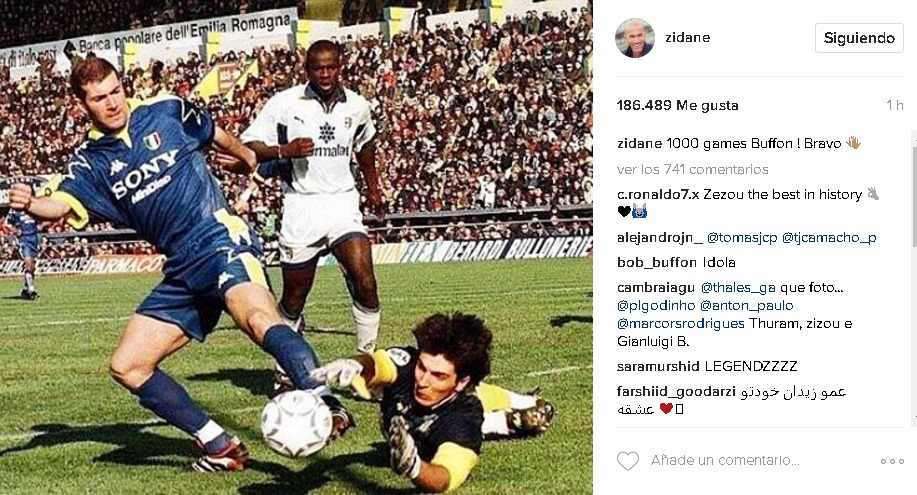The image size is (917, 495).
Task: Click the 186.489 Me gusta count
Action: click(x=677, y=105)
